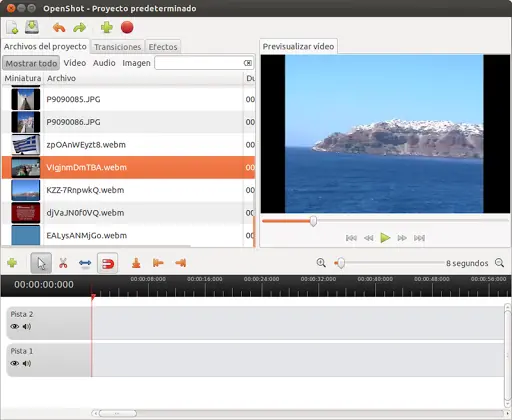Import files with the green plus icon
This screenshot has width=512, height=420.
(x=107, y=27)
